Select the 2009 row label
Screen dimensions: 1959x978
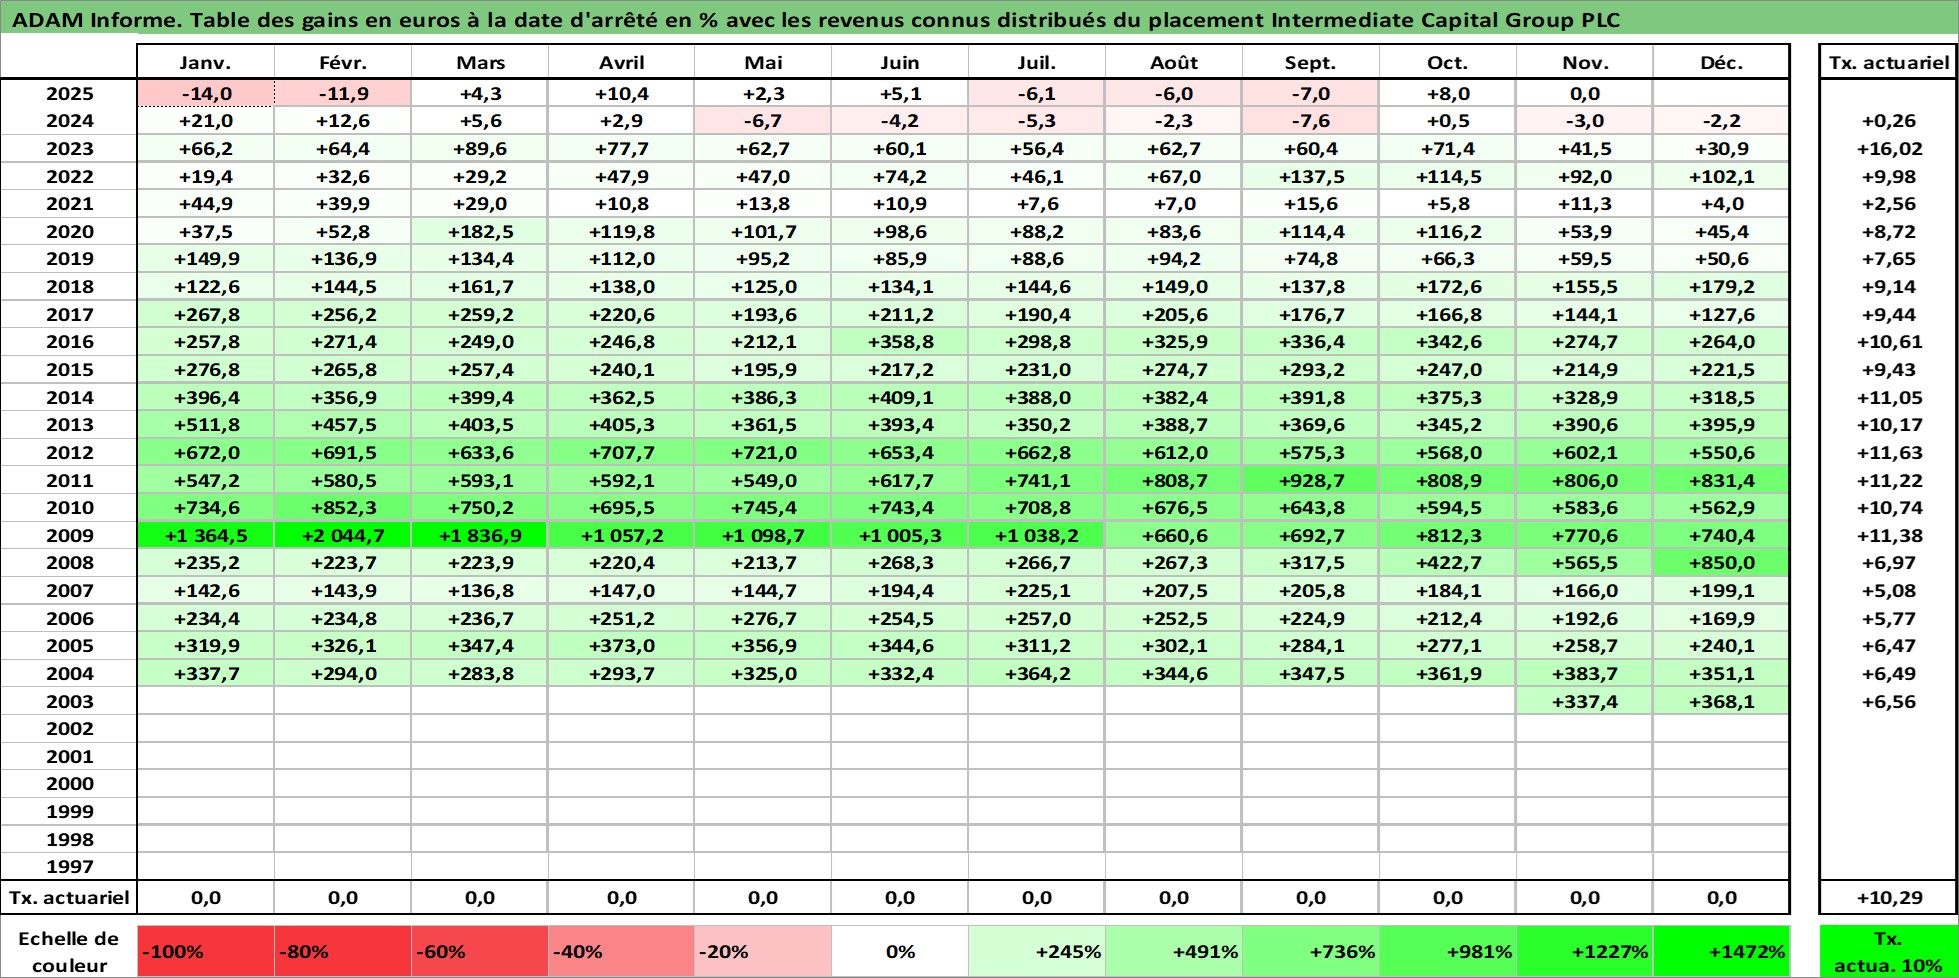(69, 535)
